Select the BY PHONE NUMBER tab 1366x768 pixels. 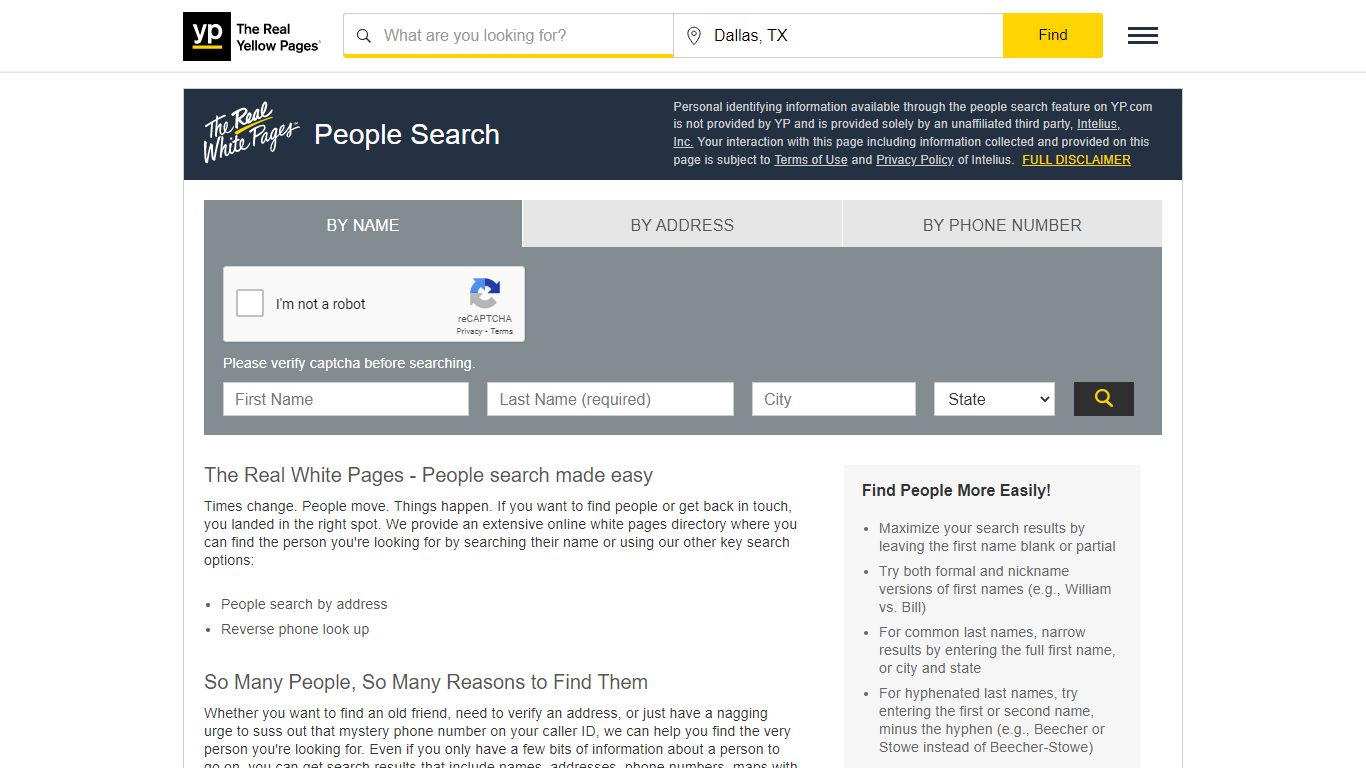1001,224
